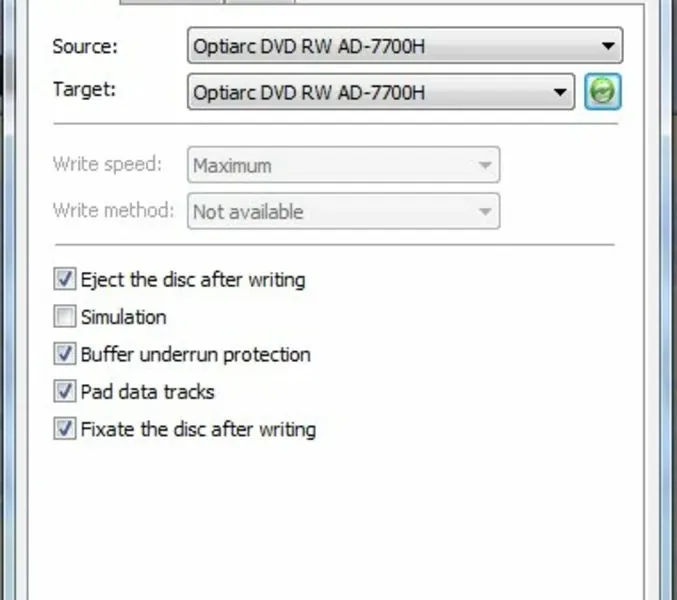Click the Target label text

pos(84,89)
